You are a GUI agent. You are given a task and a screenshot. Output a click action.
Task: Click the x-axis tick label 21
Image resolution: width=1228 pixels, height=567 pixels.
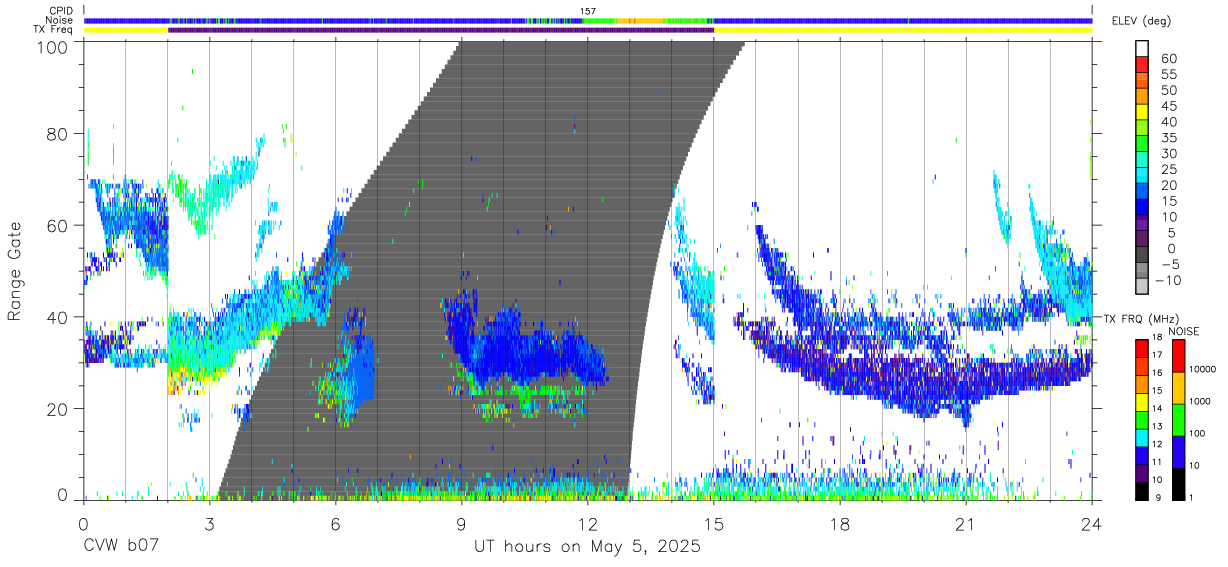pyautogui.click(x=965, y=523)
